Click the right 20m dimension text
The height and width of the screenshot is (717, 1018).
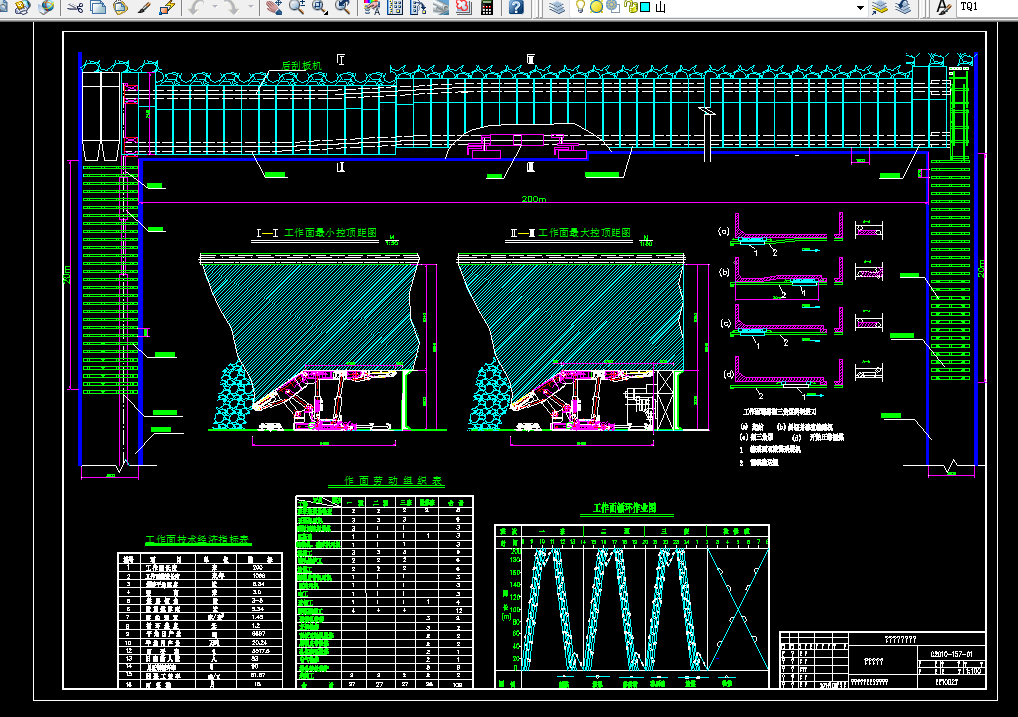coord(980,268)
